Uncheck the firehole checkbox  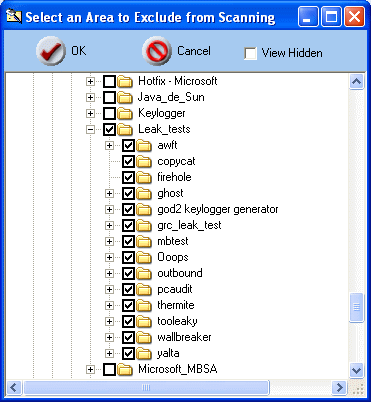point(128,177)
